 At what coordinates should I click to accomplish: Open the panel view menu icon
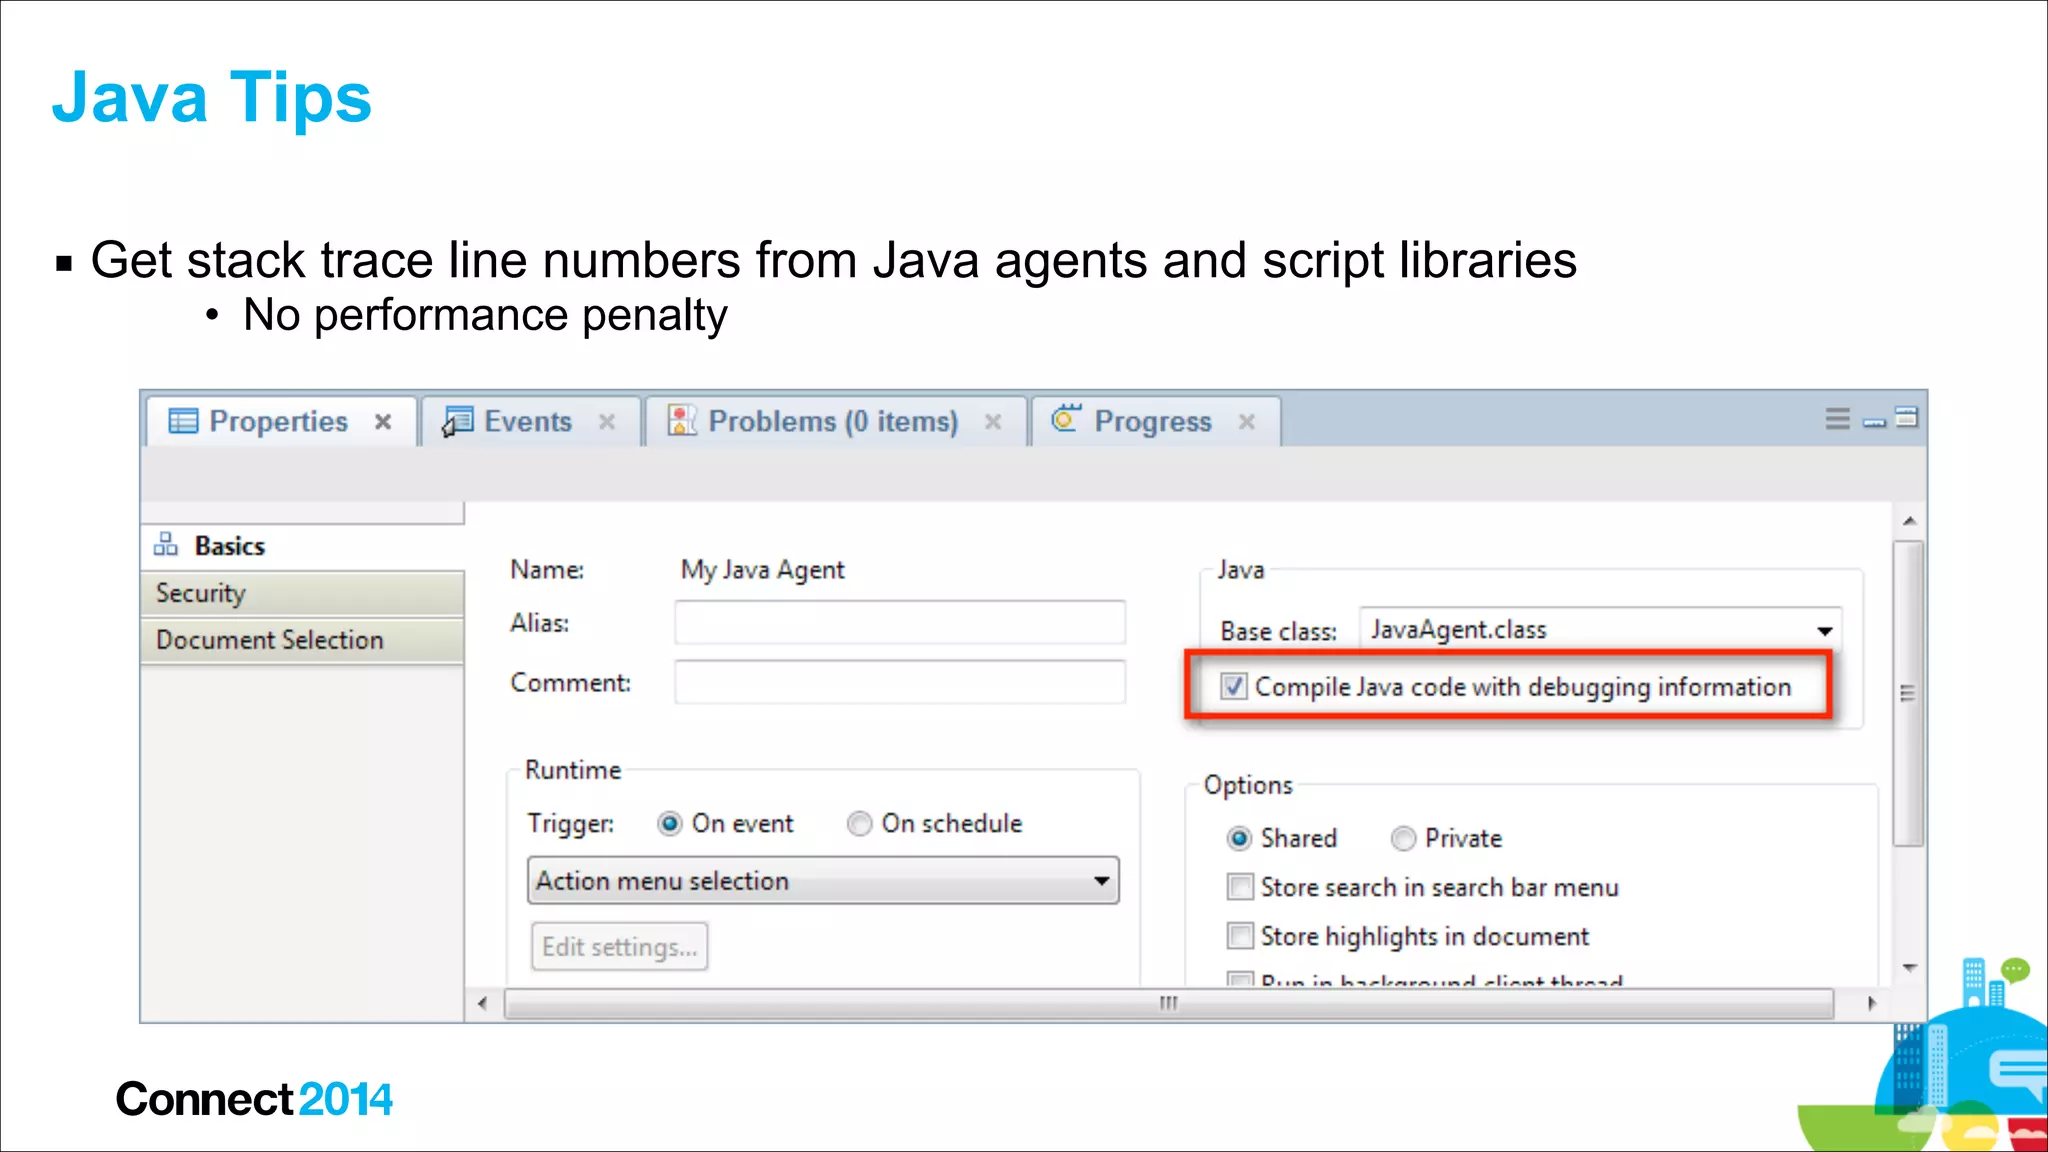1837,419
